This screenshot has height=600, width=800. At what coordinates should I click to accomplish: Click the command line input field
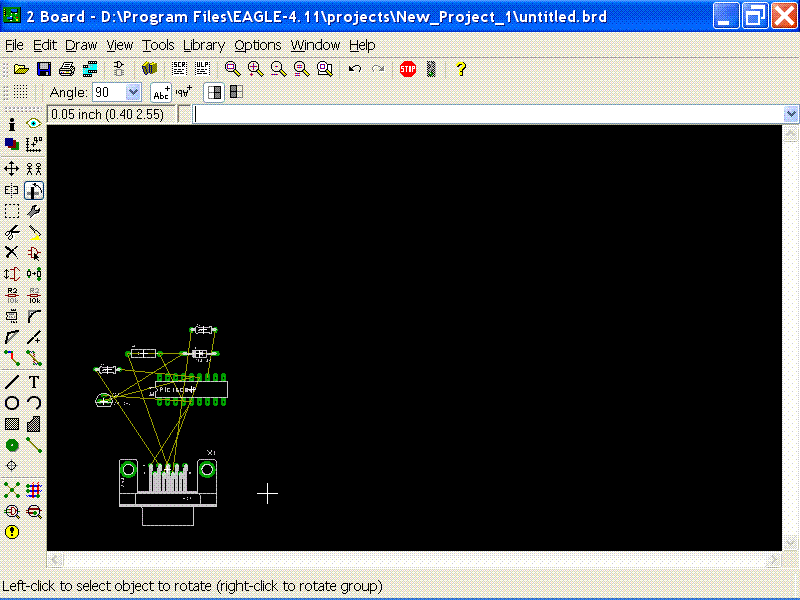(488, 114)
